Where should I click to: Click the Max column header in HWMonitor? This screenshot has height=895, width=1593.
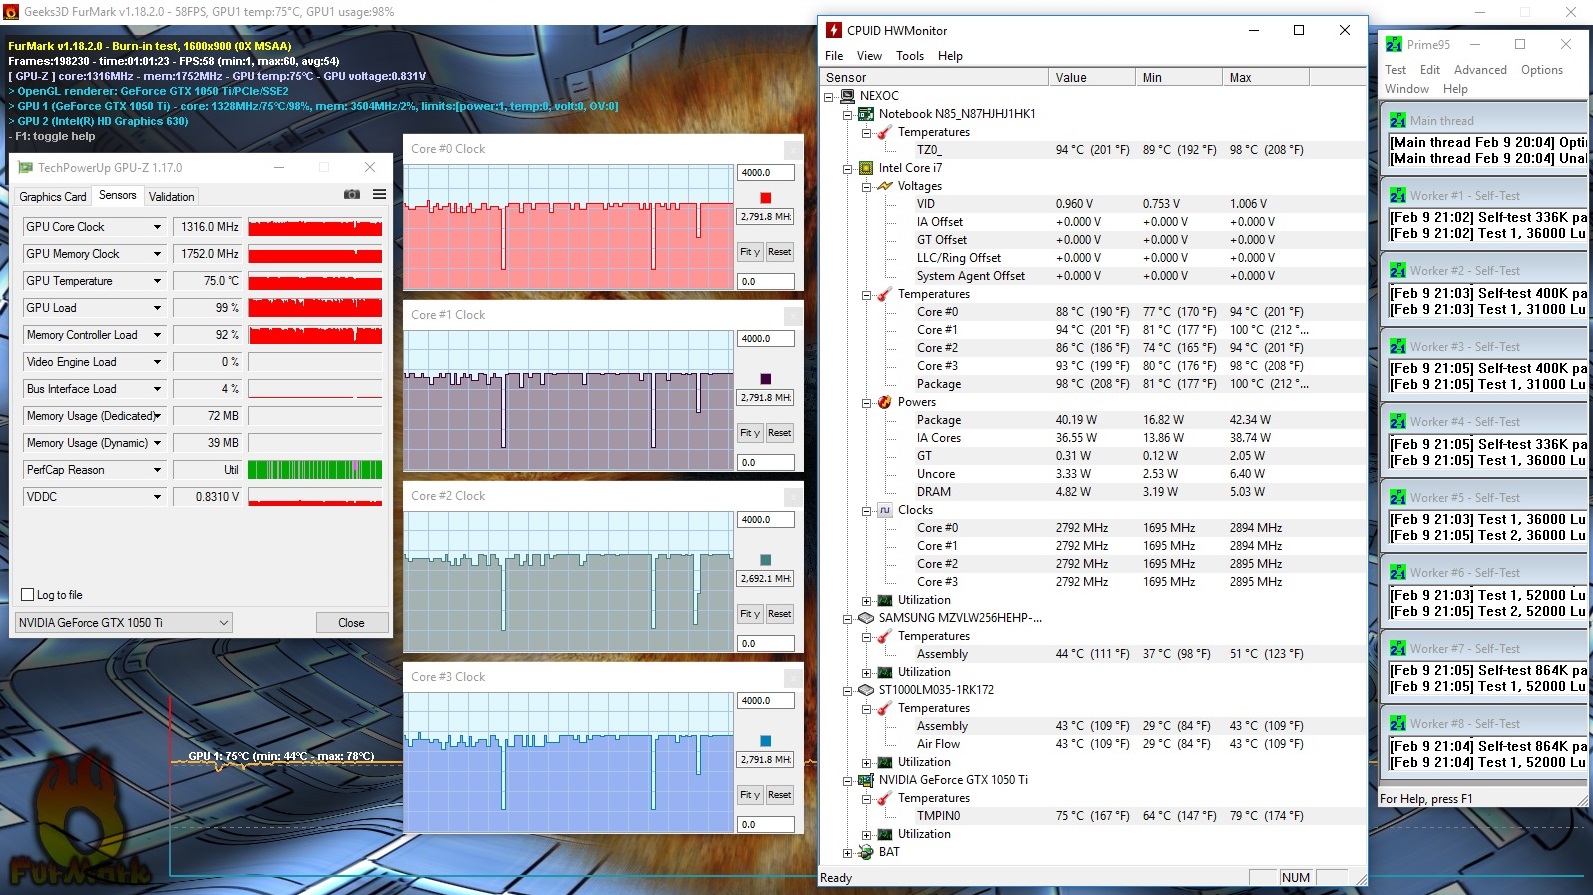1265,77
